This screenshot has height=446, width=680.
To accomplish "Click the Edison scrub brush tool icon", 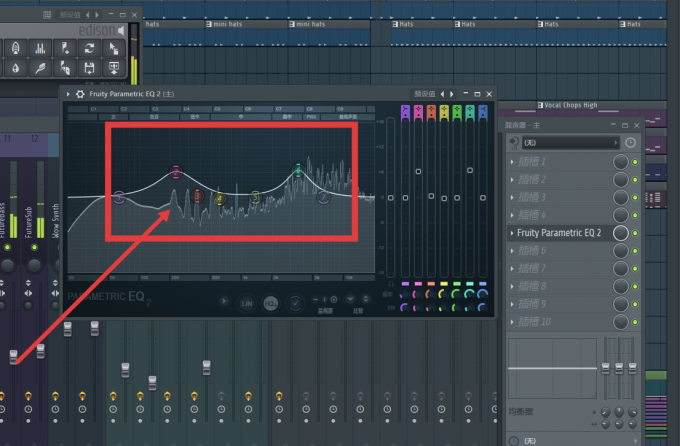I will pyautogui.click(x=40, y=68).
